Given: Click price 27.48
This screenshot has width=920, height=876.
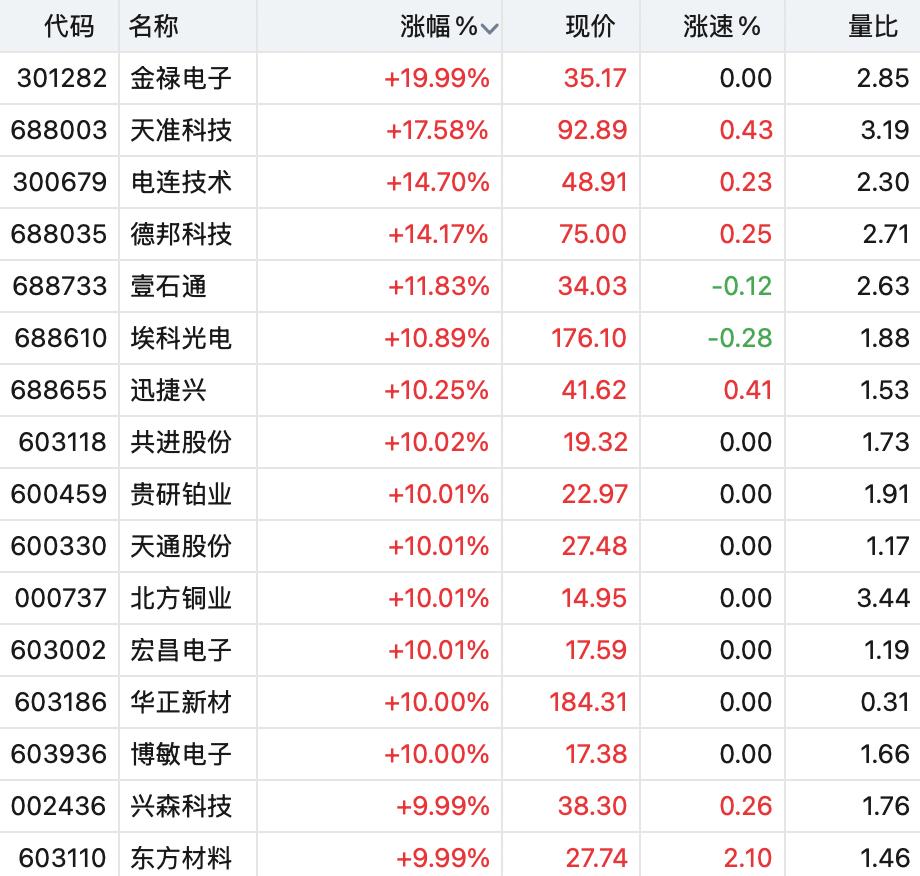Looking at the screenshot, I should point(594,546).
